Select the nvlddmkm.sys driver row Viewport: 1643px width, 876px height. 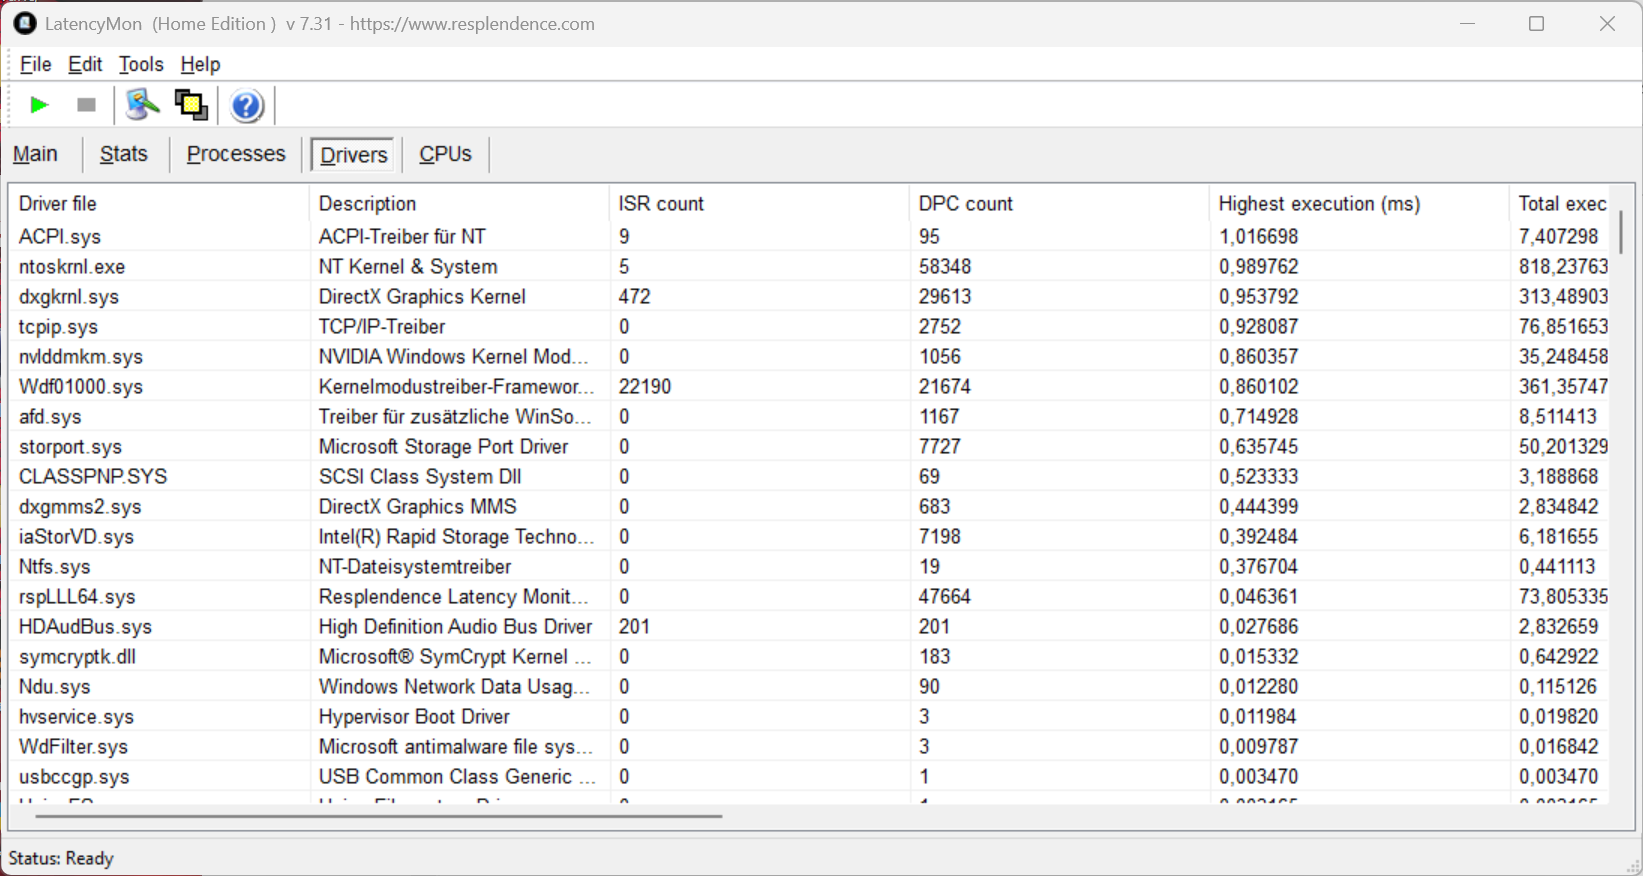point(81,357)
